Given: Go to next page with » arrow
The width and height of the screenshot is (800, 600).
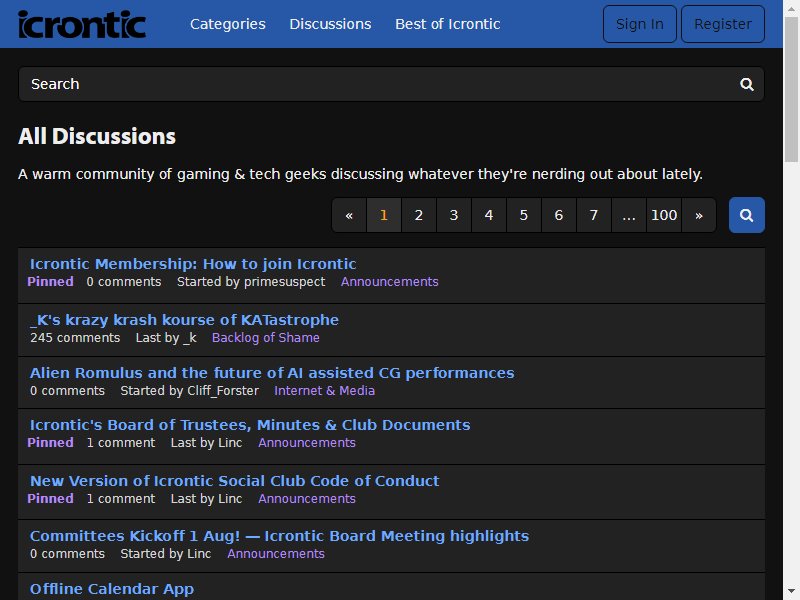Looking at the screenshot, I should tap(699, 215).
